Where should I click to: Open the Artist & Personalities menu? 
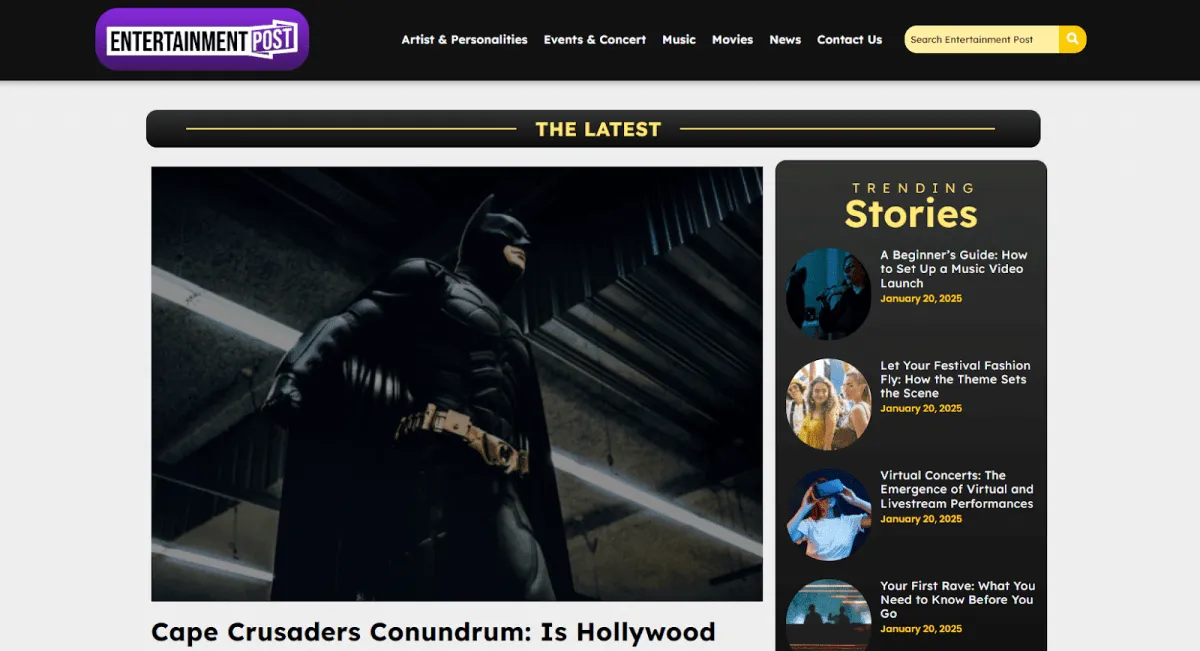click(x=464, y=40)
